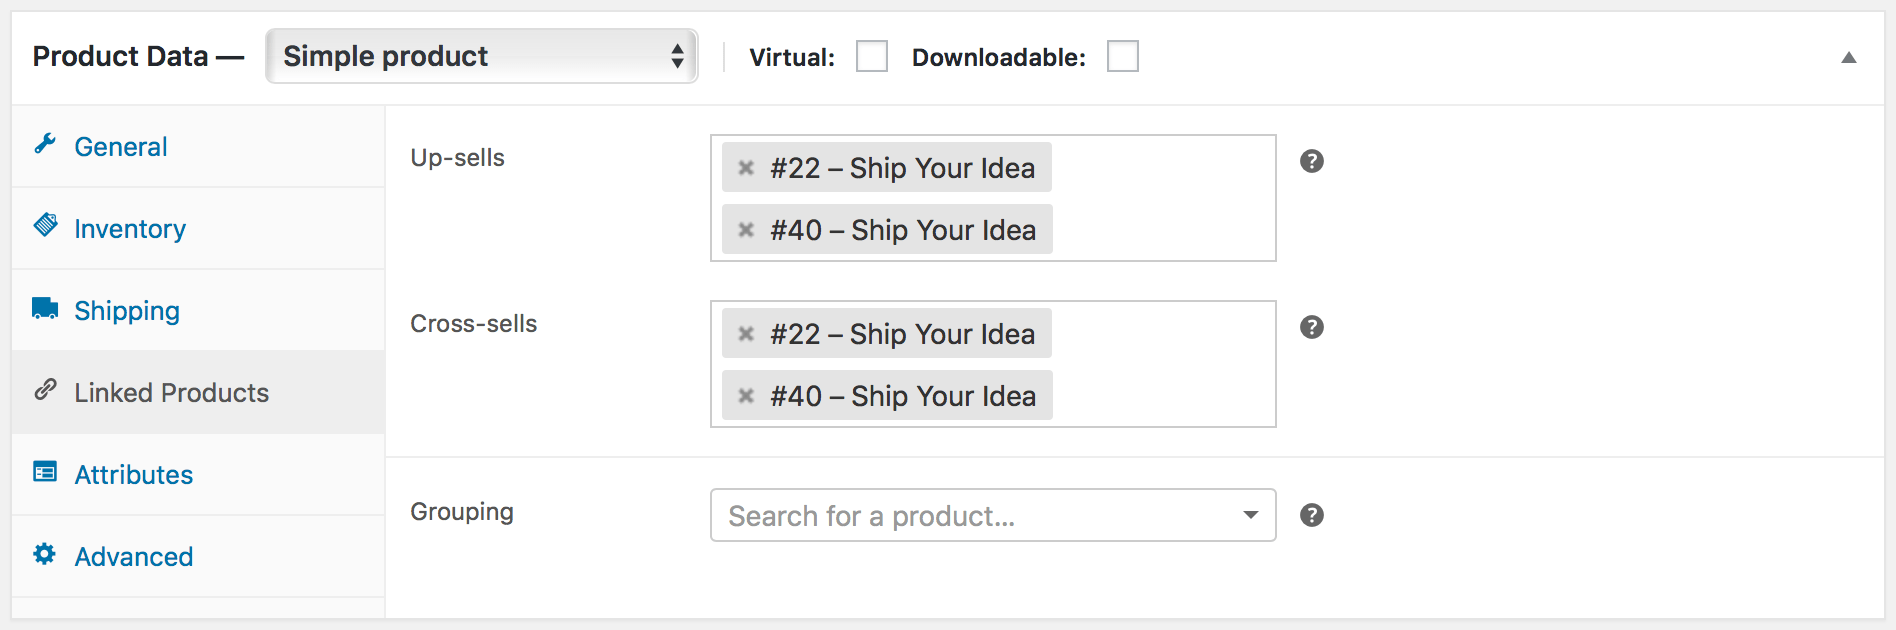
Task: Click the Inventory tag icon
Action: (45, 227)
